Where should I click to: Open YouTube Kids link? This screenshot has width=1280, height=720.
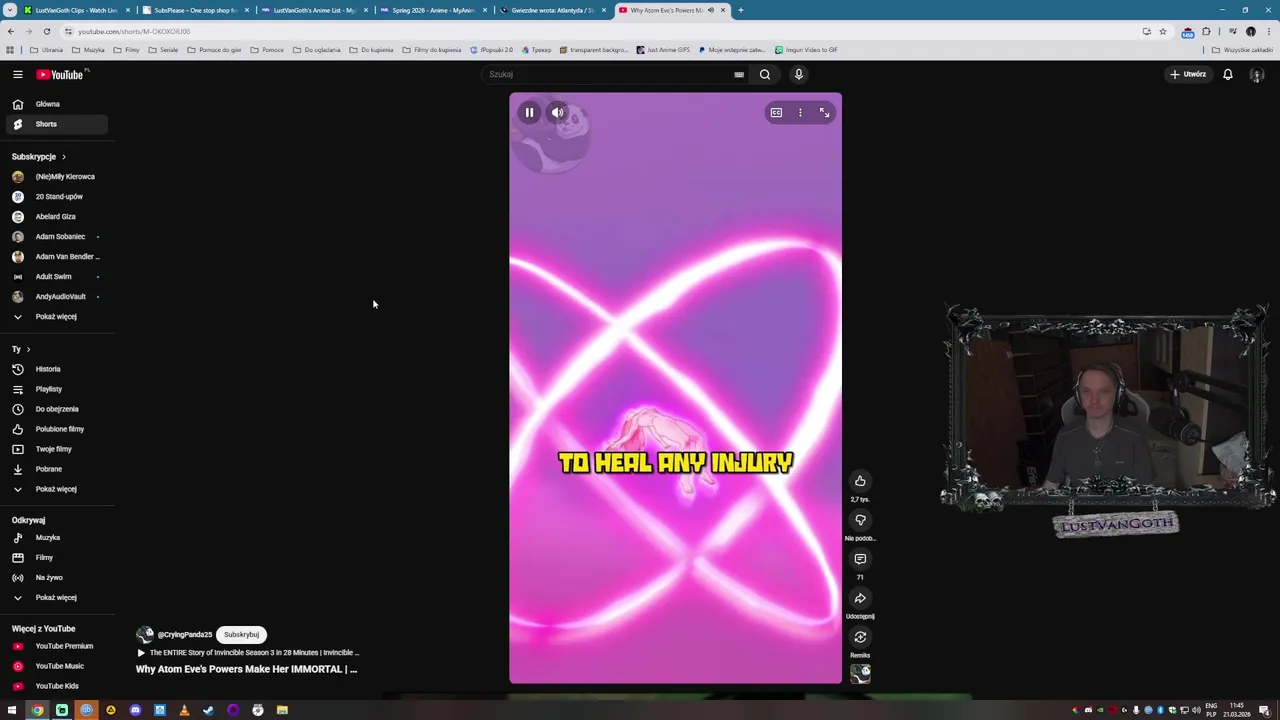pyautogui.click(x=56, y=686)
